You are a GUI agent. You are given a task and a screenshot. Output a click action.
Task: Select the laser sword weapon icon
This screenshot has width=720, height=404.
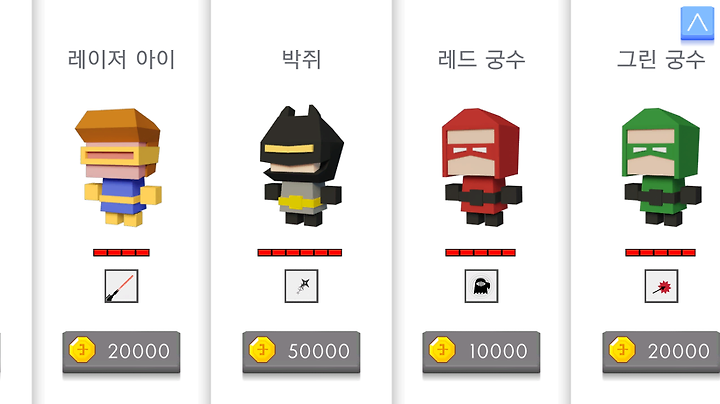coord(121,286)
